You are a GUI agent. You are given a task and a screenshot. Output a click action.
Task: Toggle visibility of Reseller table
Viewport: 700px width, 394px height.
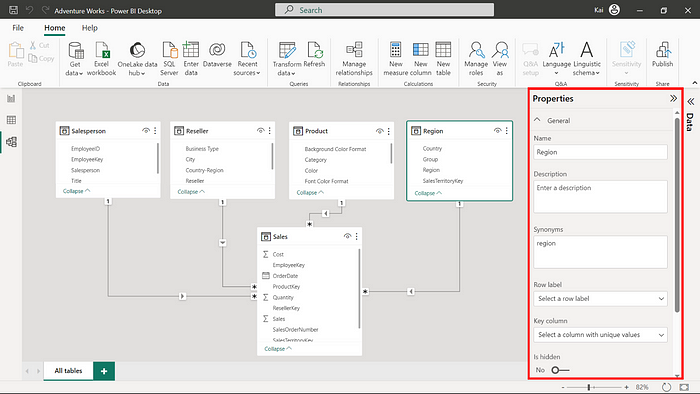tap(261, 131)
